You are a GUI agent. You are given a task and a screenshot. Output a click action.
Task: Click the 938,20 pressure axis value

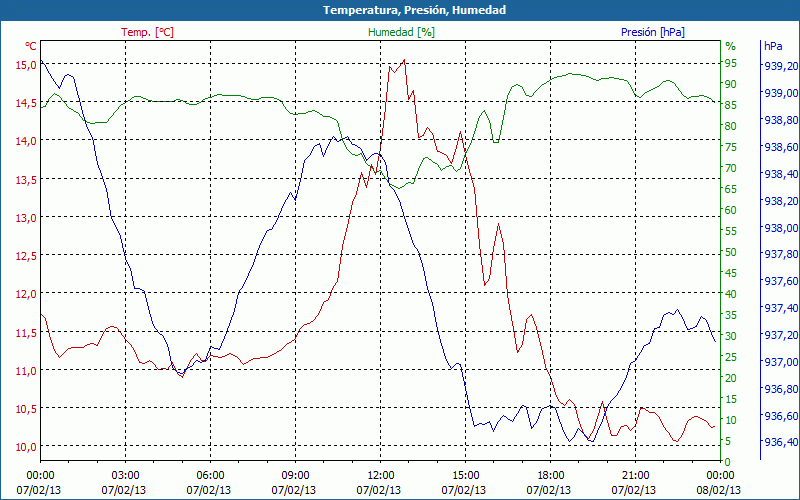[781, 201]
